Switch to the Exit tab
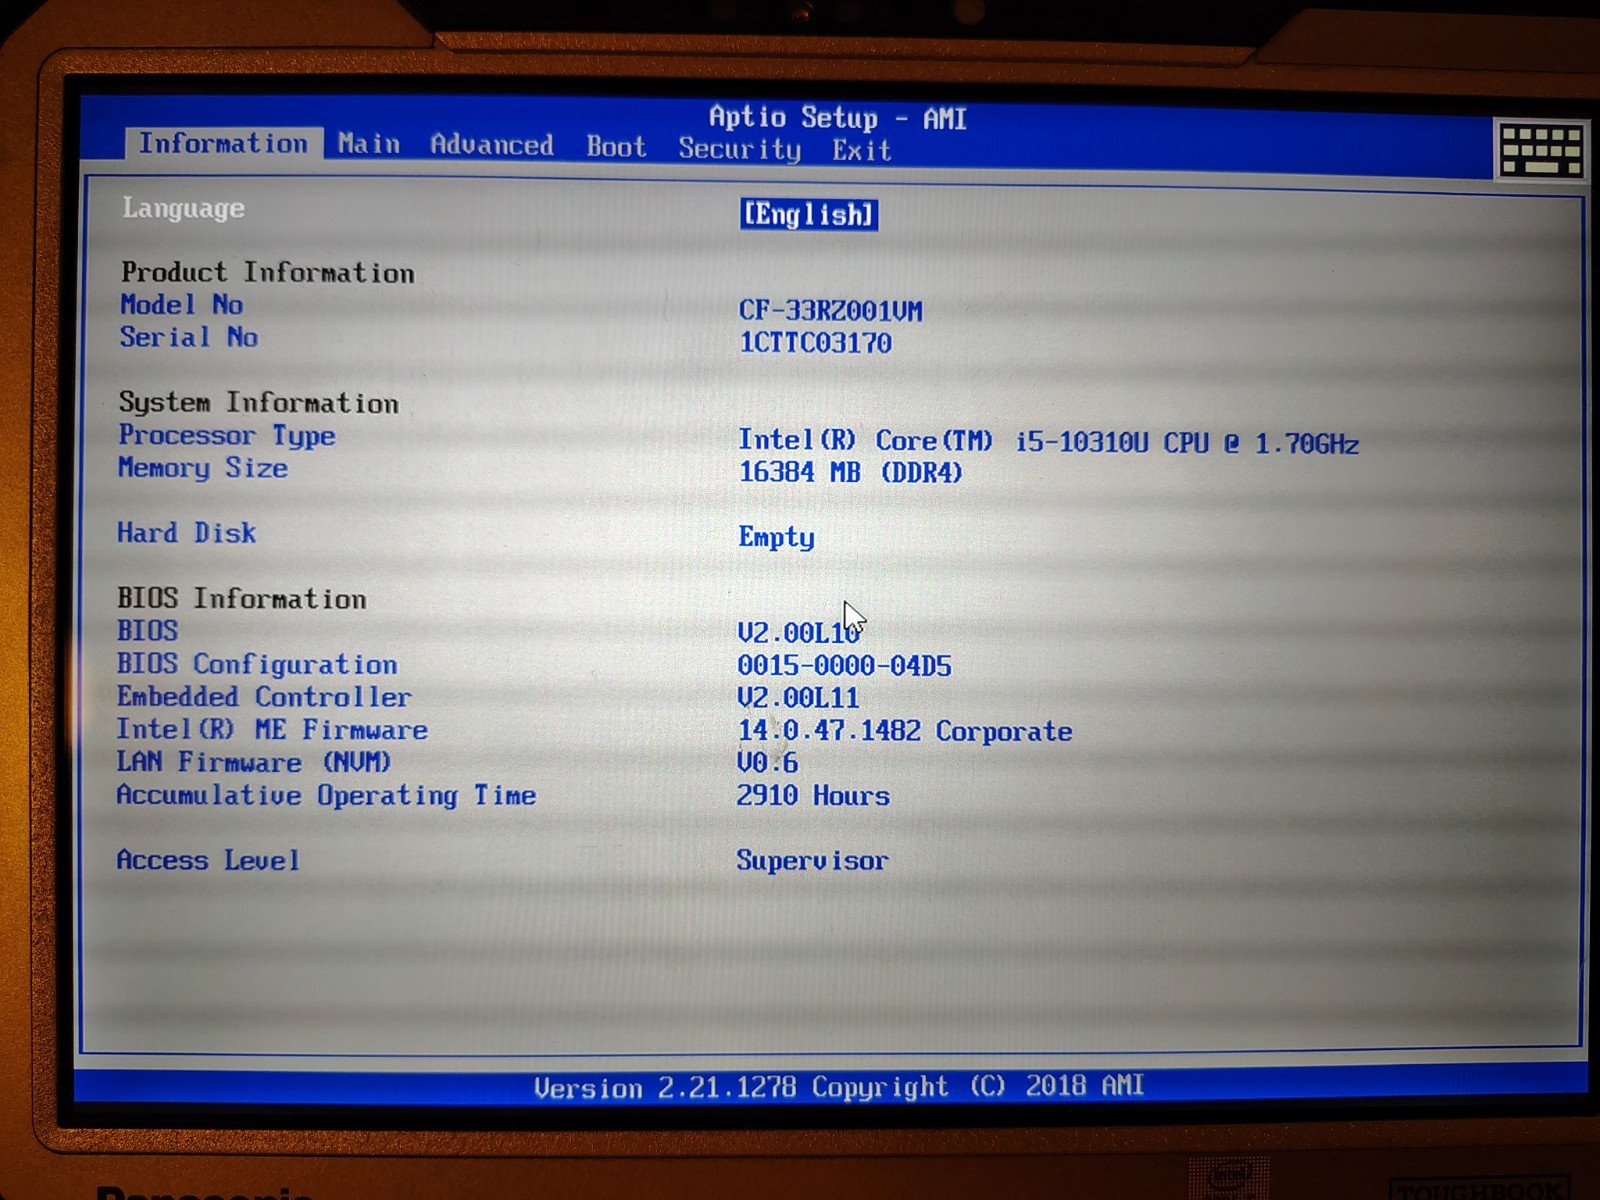Viewport: 1600px width, 1200px height. tap(861, 150)
